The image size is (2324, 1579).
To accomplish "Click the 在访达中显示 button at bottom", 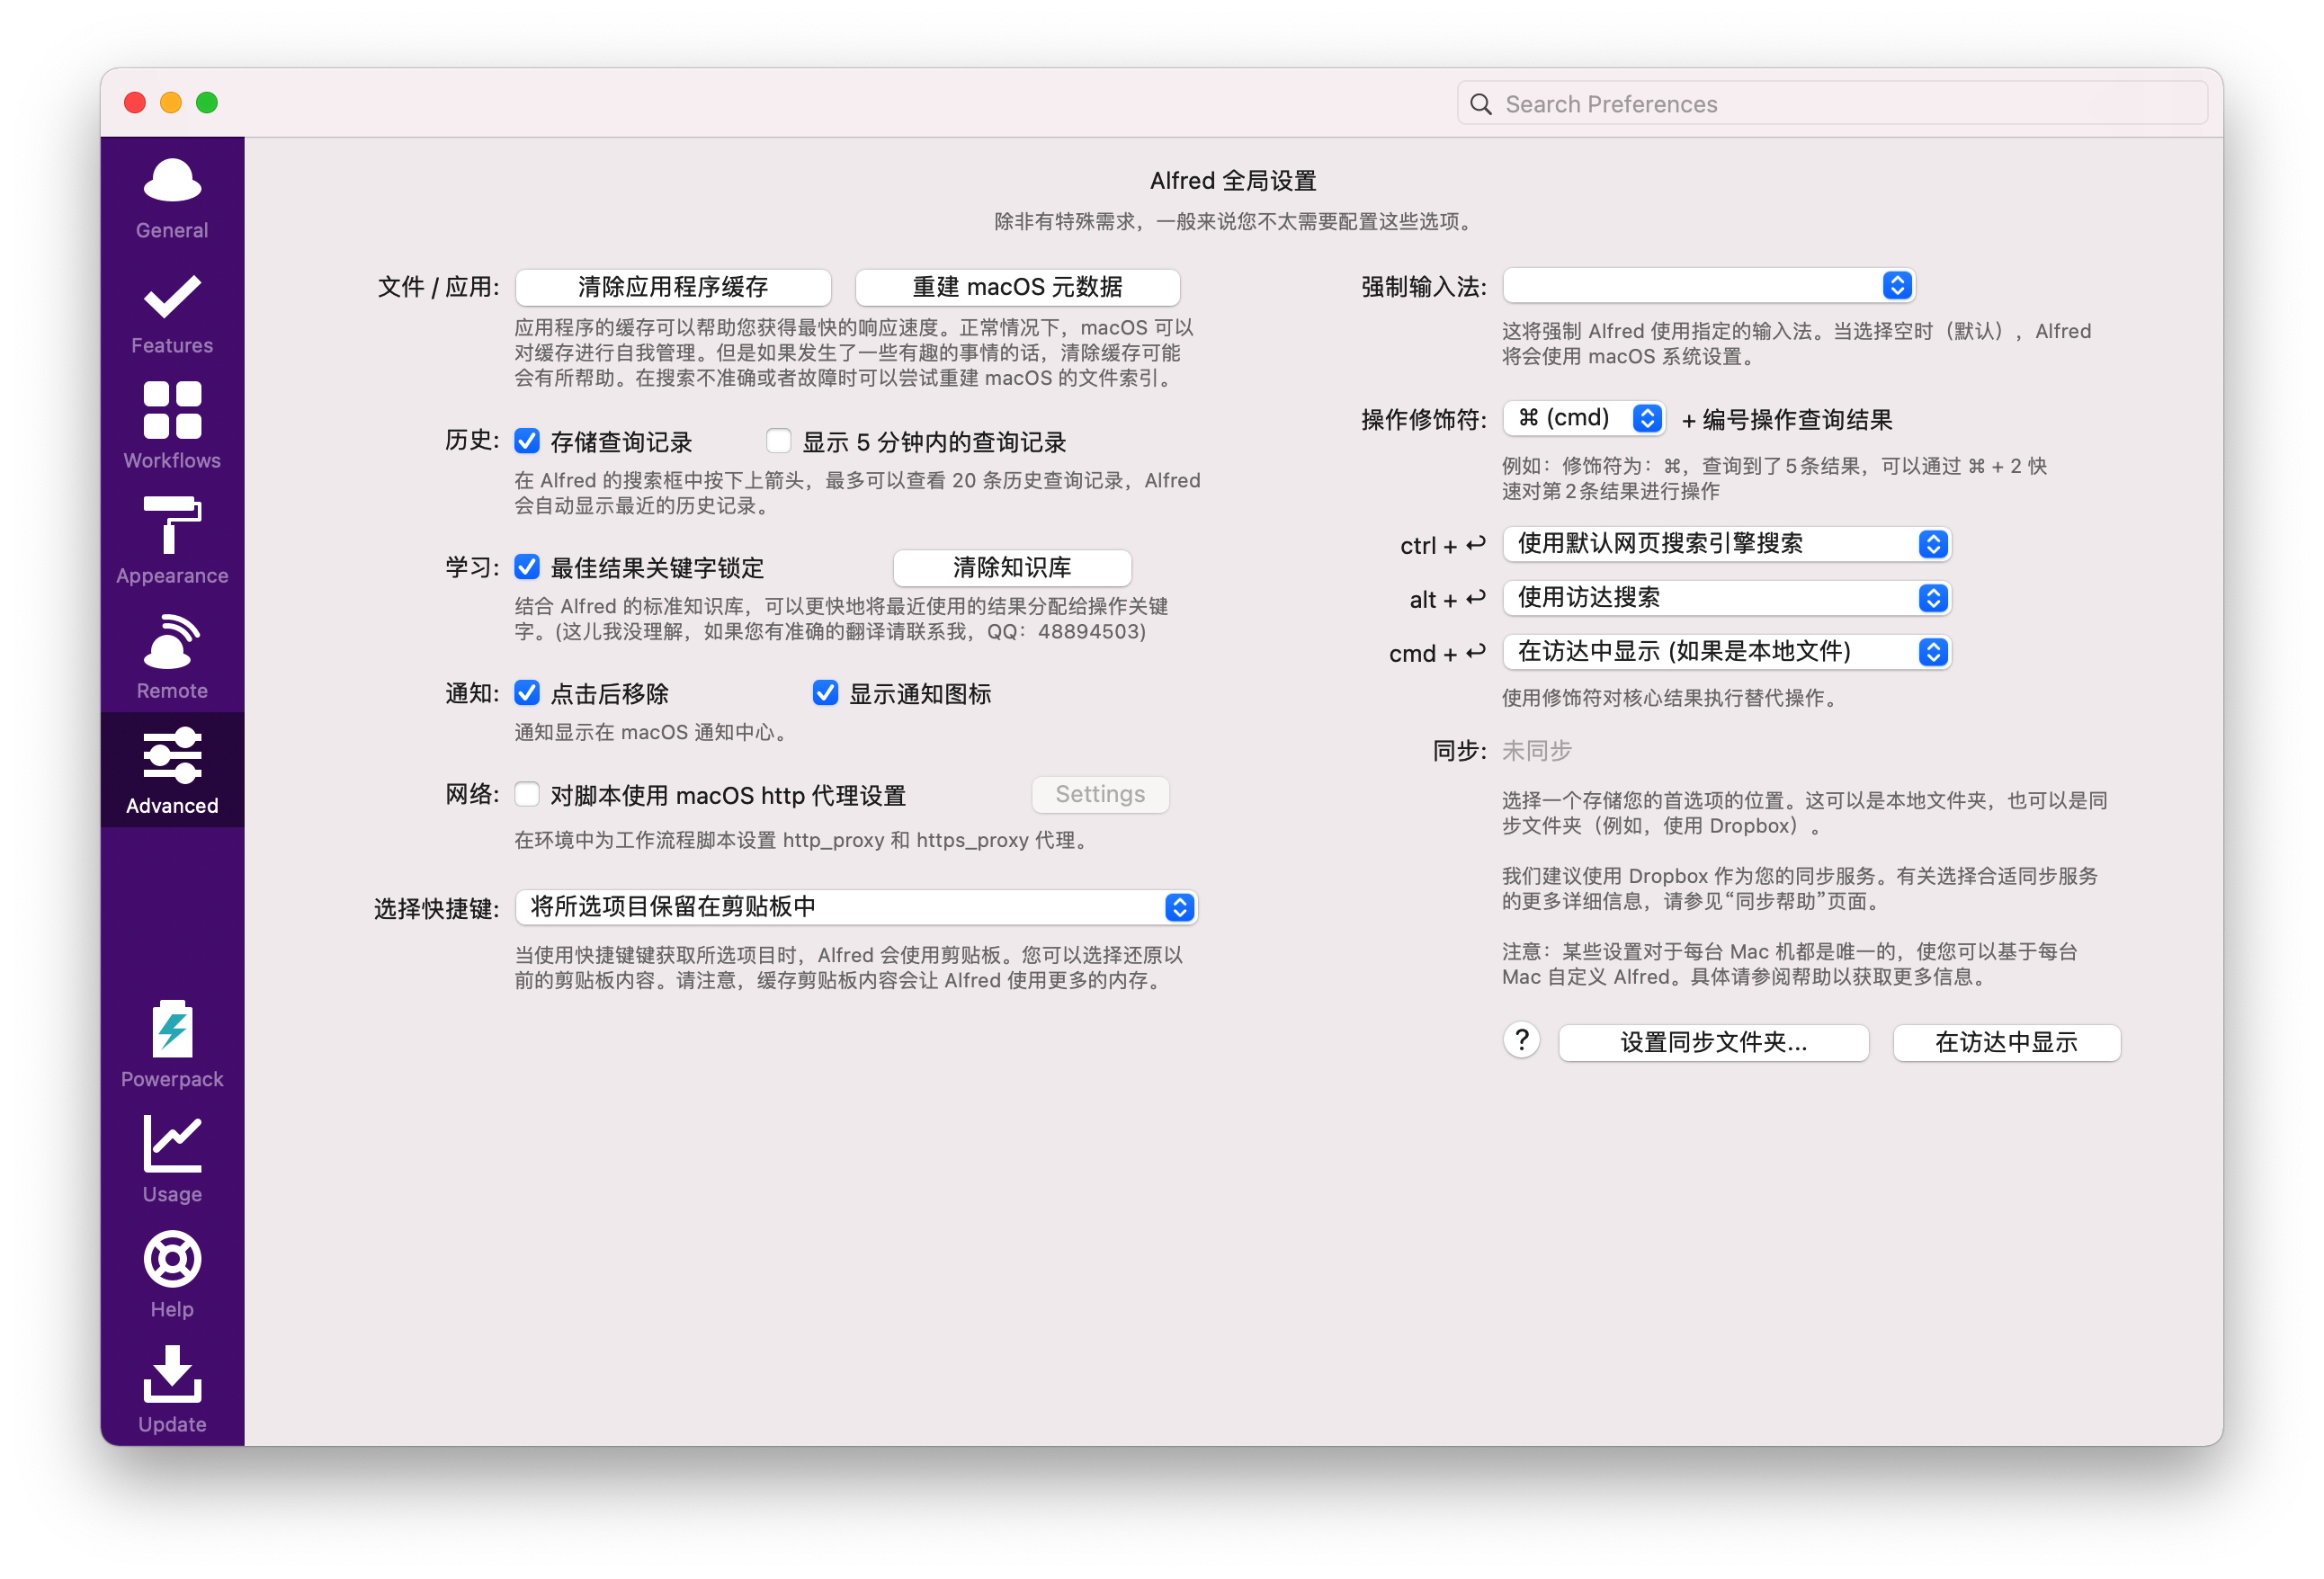I will coord(2006,1042).
